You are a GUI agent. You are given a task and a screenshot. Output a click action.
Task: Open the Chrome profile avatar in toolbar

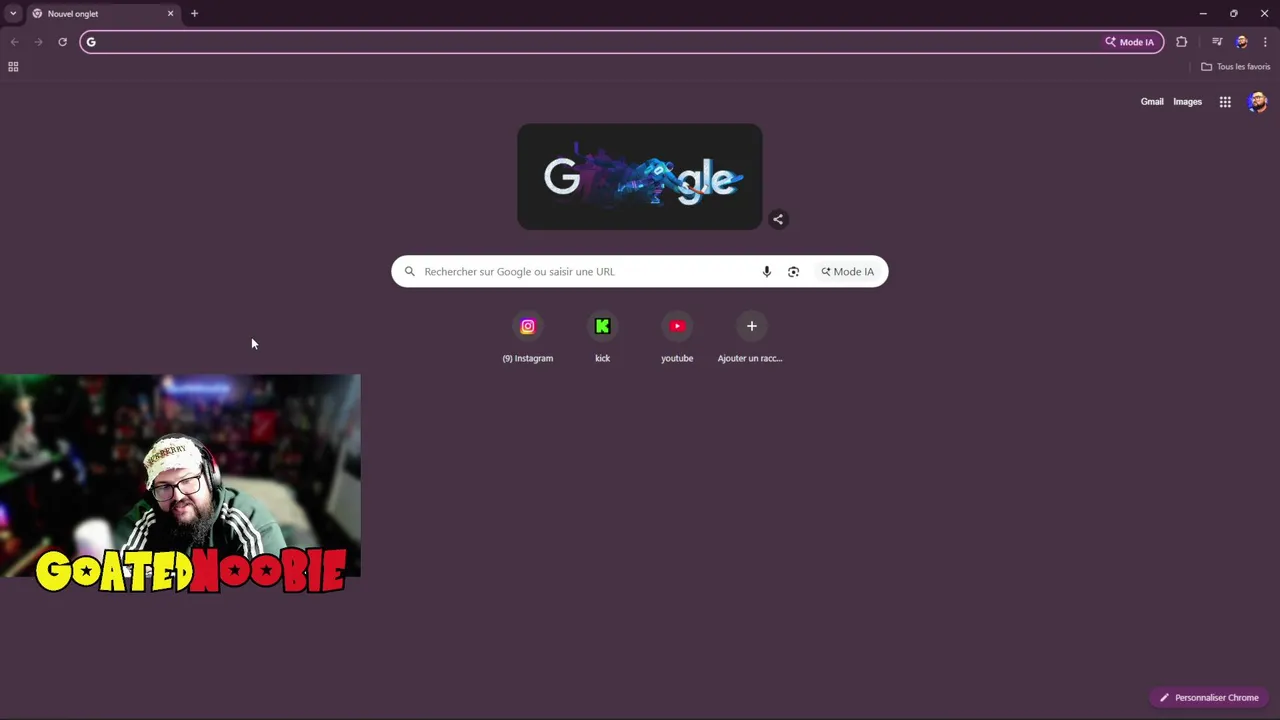click(x=1241, y=42)
